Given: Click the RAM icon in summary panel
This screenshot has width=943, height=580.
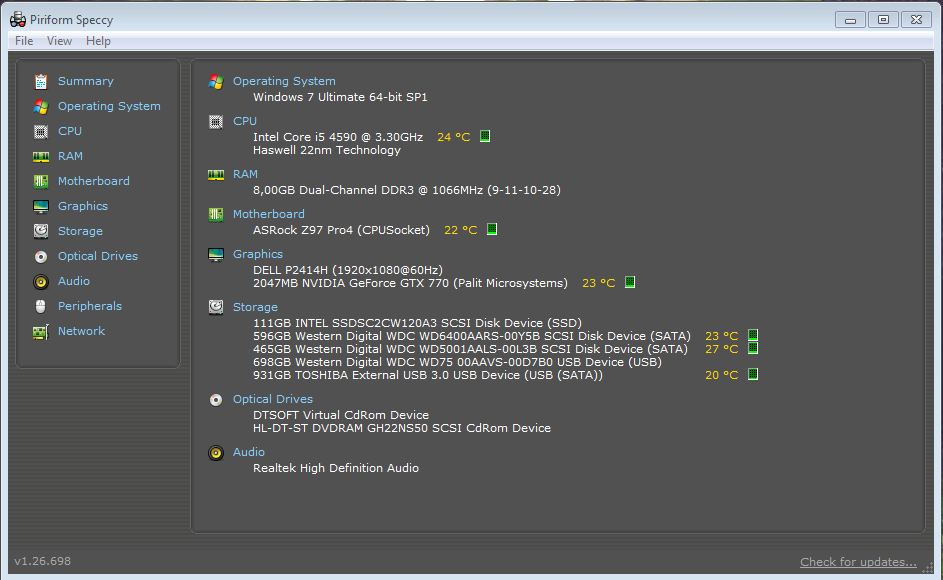Looking at the screenshot, I should pyautogui.click(x=216, y=174).
